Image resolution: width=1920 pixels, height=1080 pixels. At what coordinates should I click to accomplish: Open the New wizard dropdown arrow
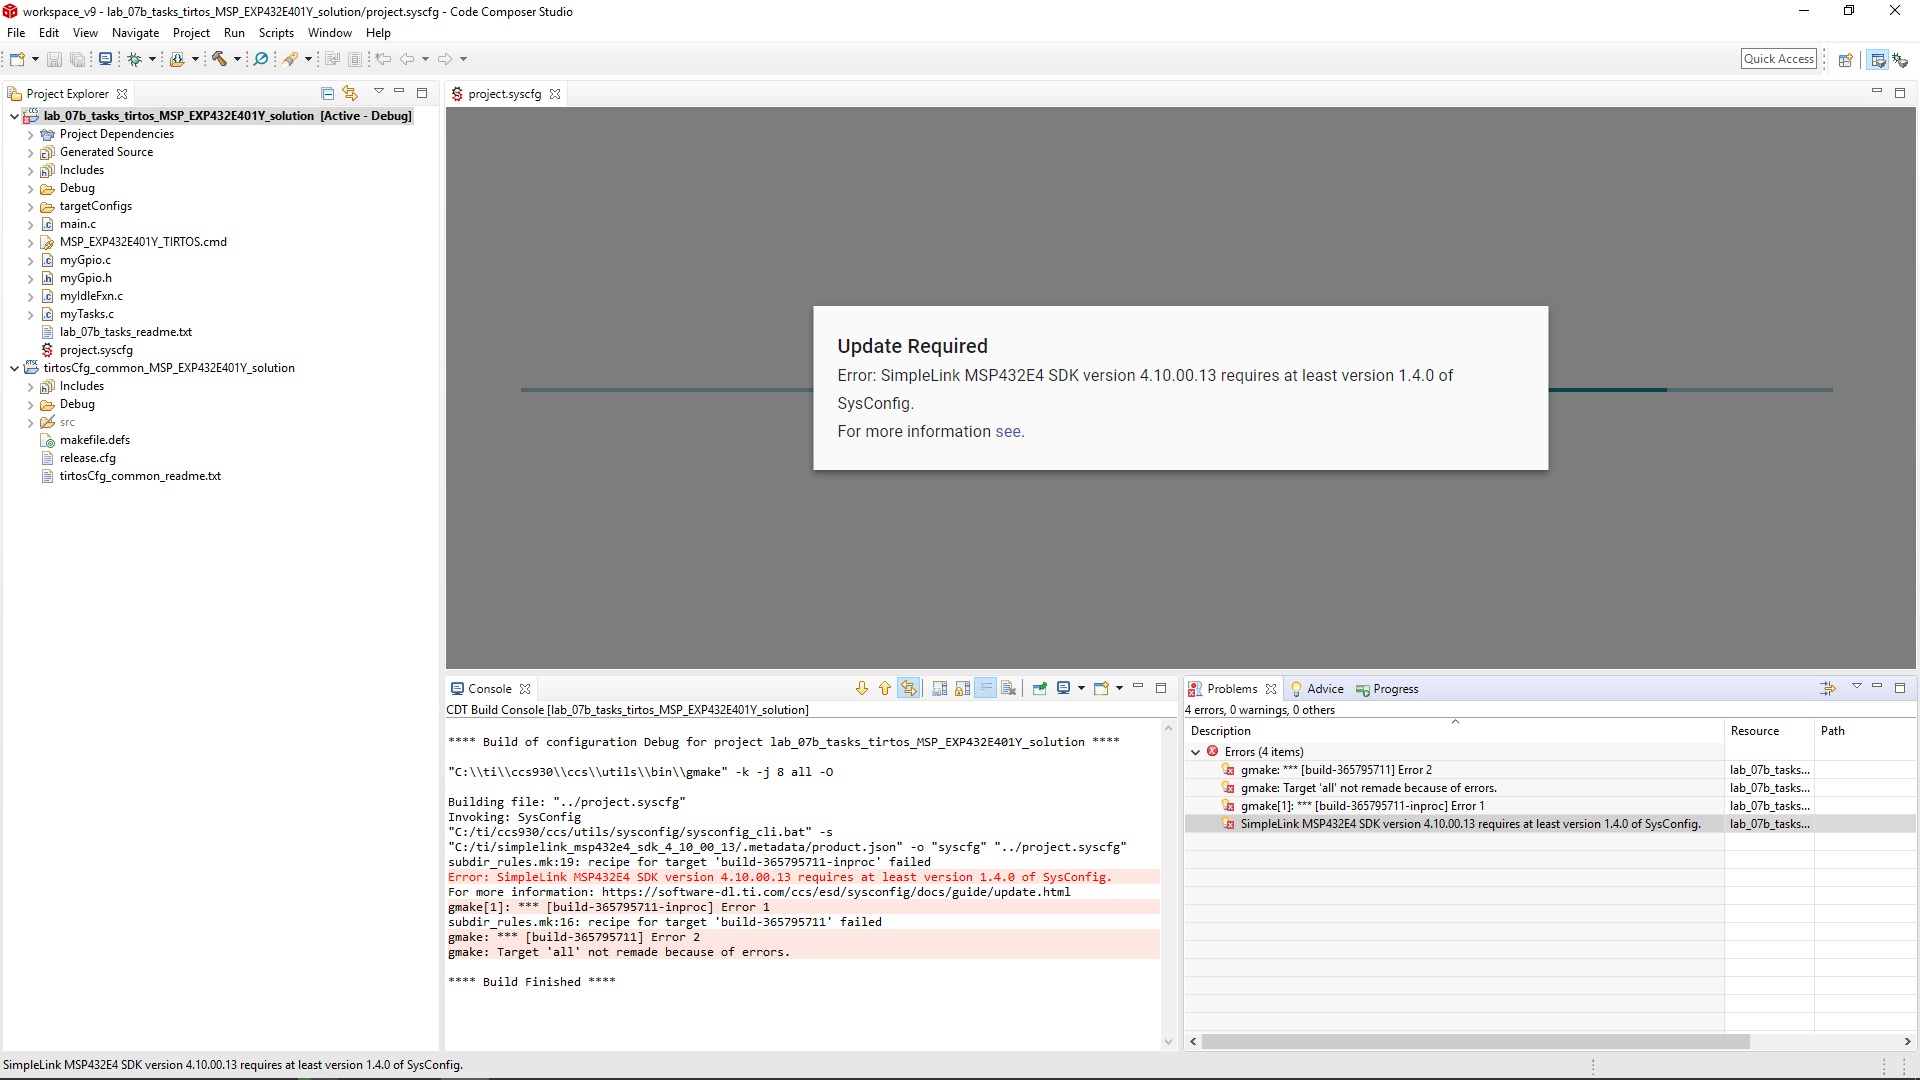point(35,59)
